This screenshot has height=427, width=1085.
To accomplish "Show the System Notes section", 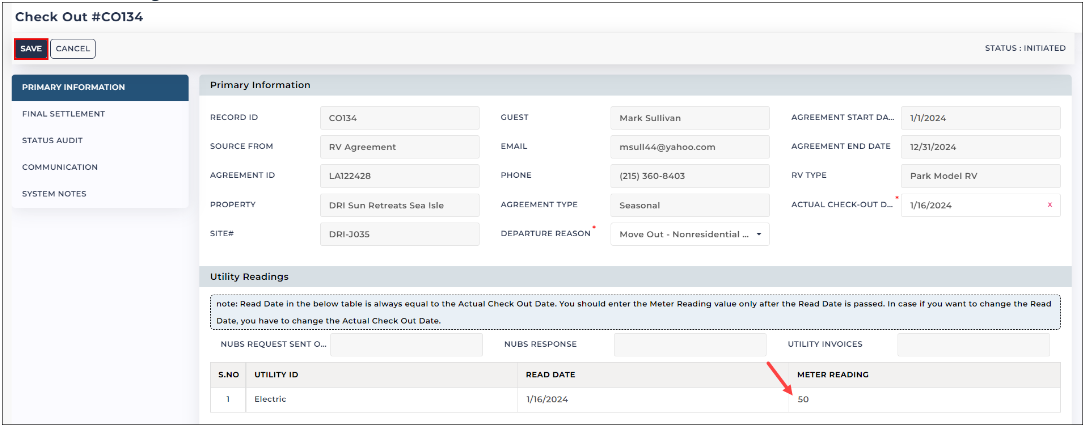I will pos(100,194).
